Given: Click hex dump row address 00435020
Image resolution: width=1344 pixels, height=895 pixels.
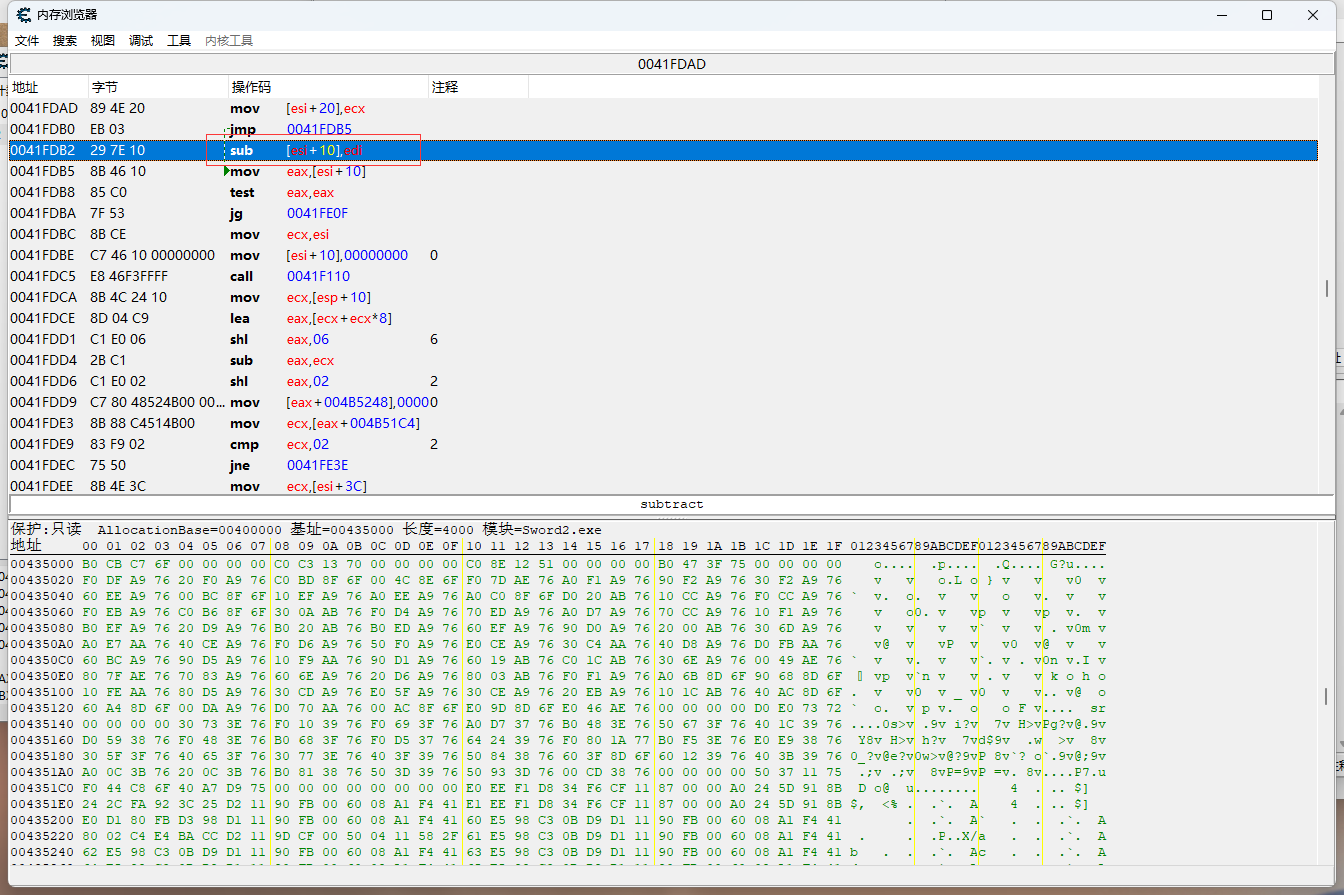Looking at the screenshot, I should tap(44, 580).
